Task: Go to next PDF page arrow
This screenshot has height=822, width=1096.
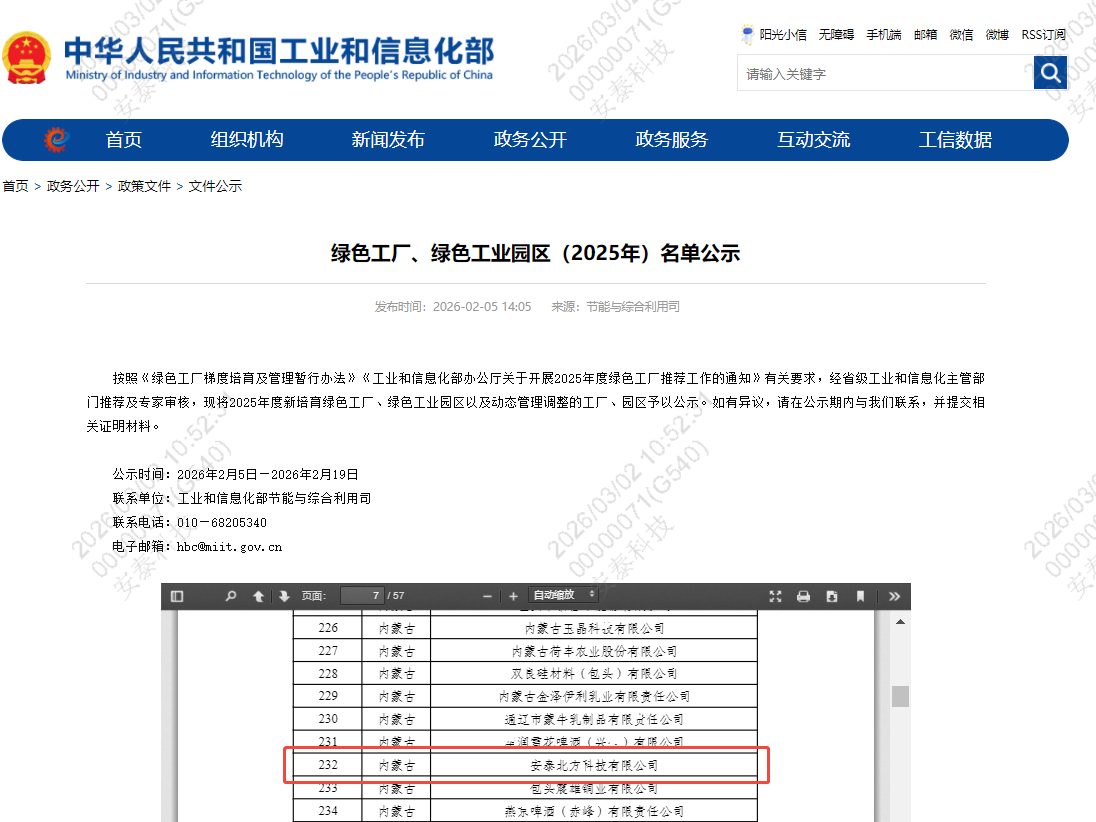Action: point(284,596)
